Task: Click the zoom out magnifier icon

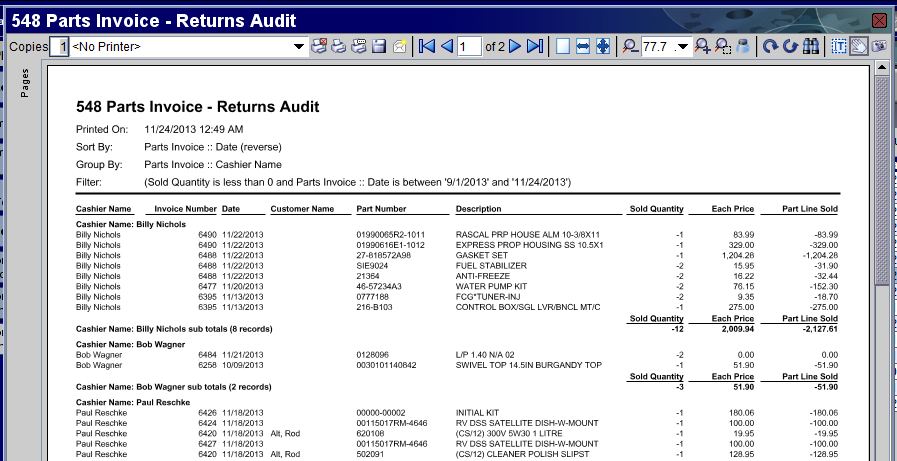Action: coord(629,46)
